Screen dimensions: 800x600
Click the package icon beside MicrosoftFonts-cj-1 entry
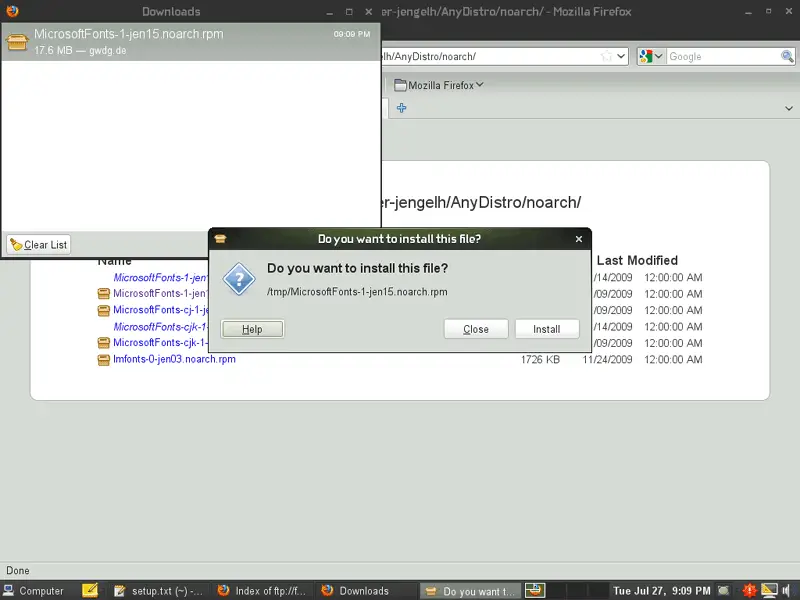pos(104,310)
